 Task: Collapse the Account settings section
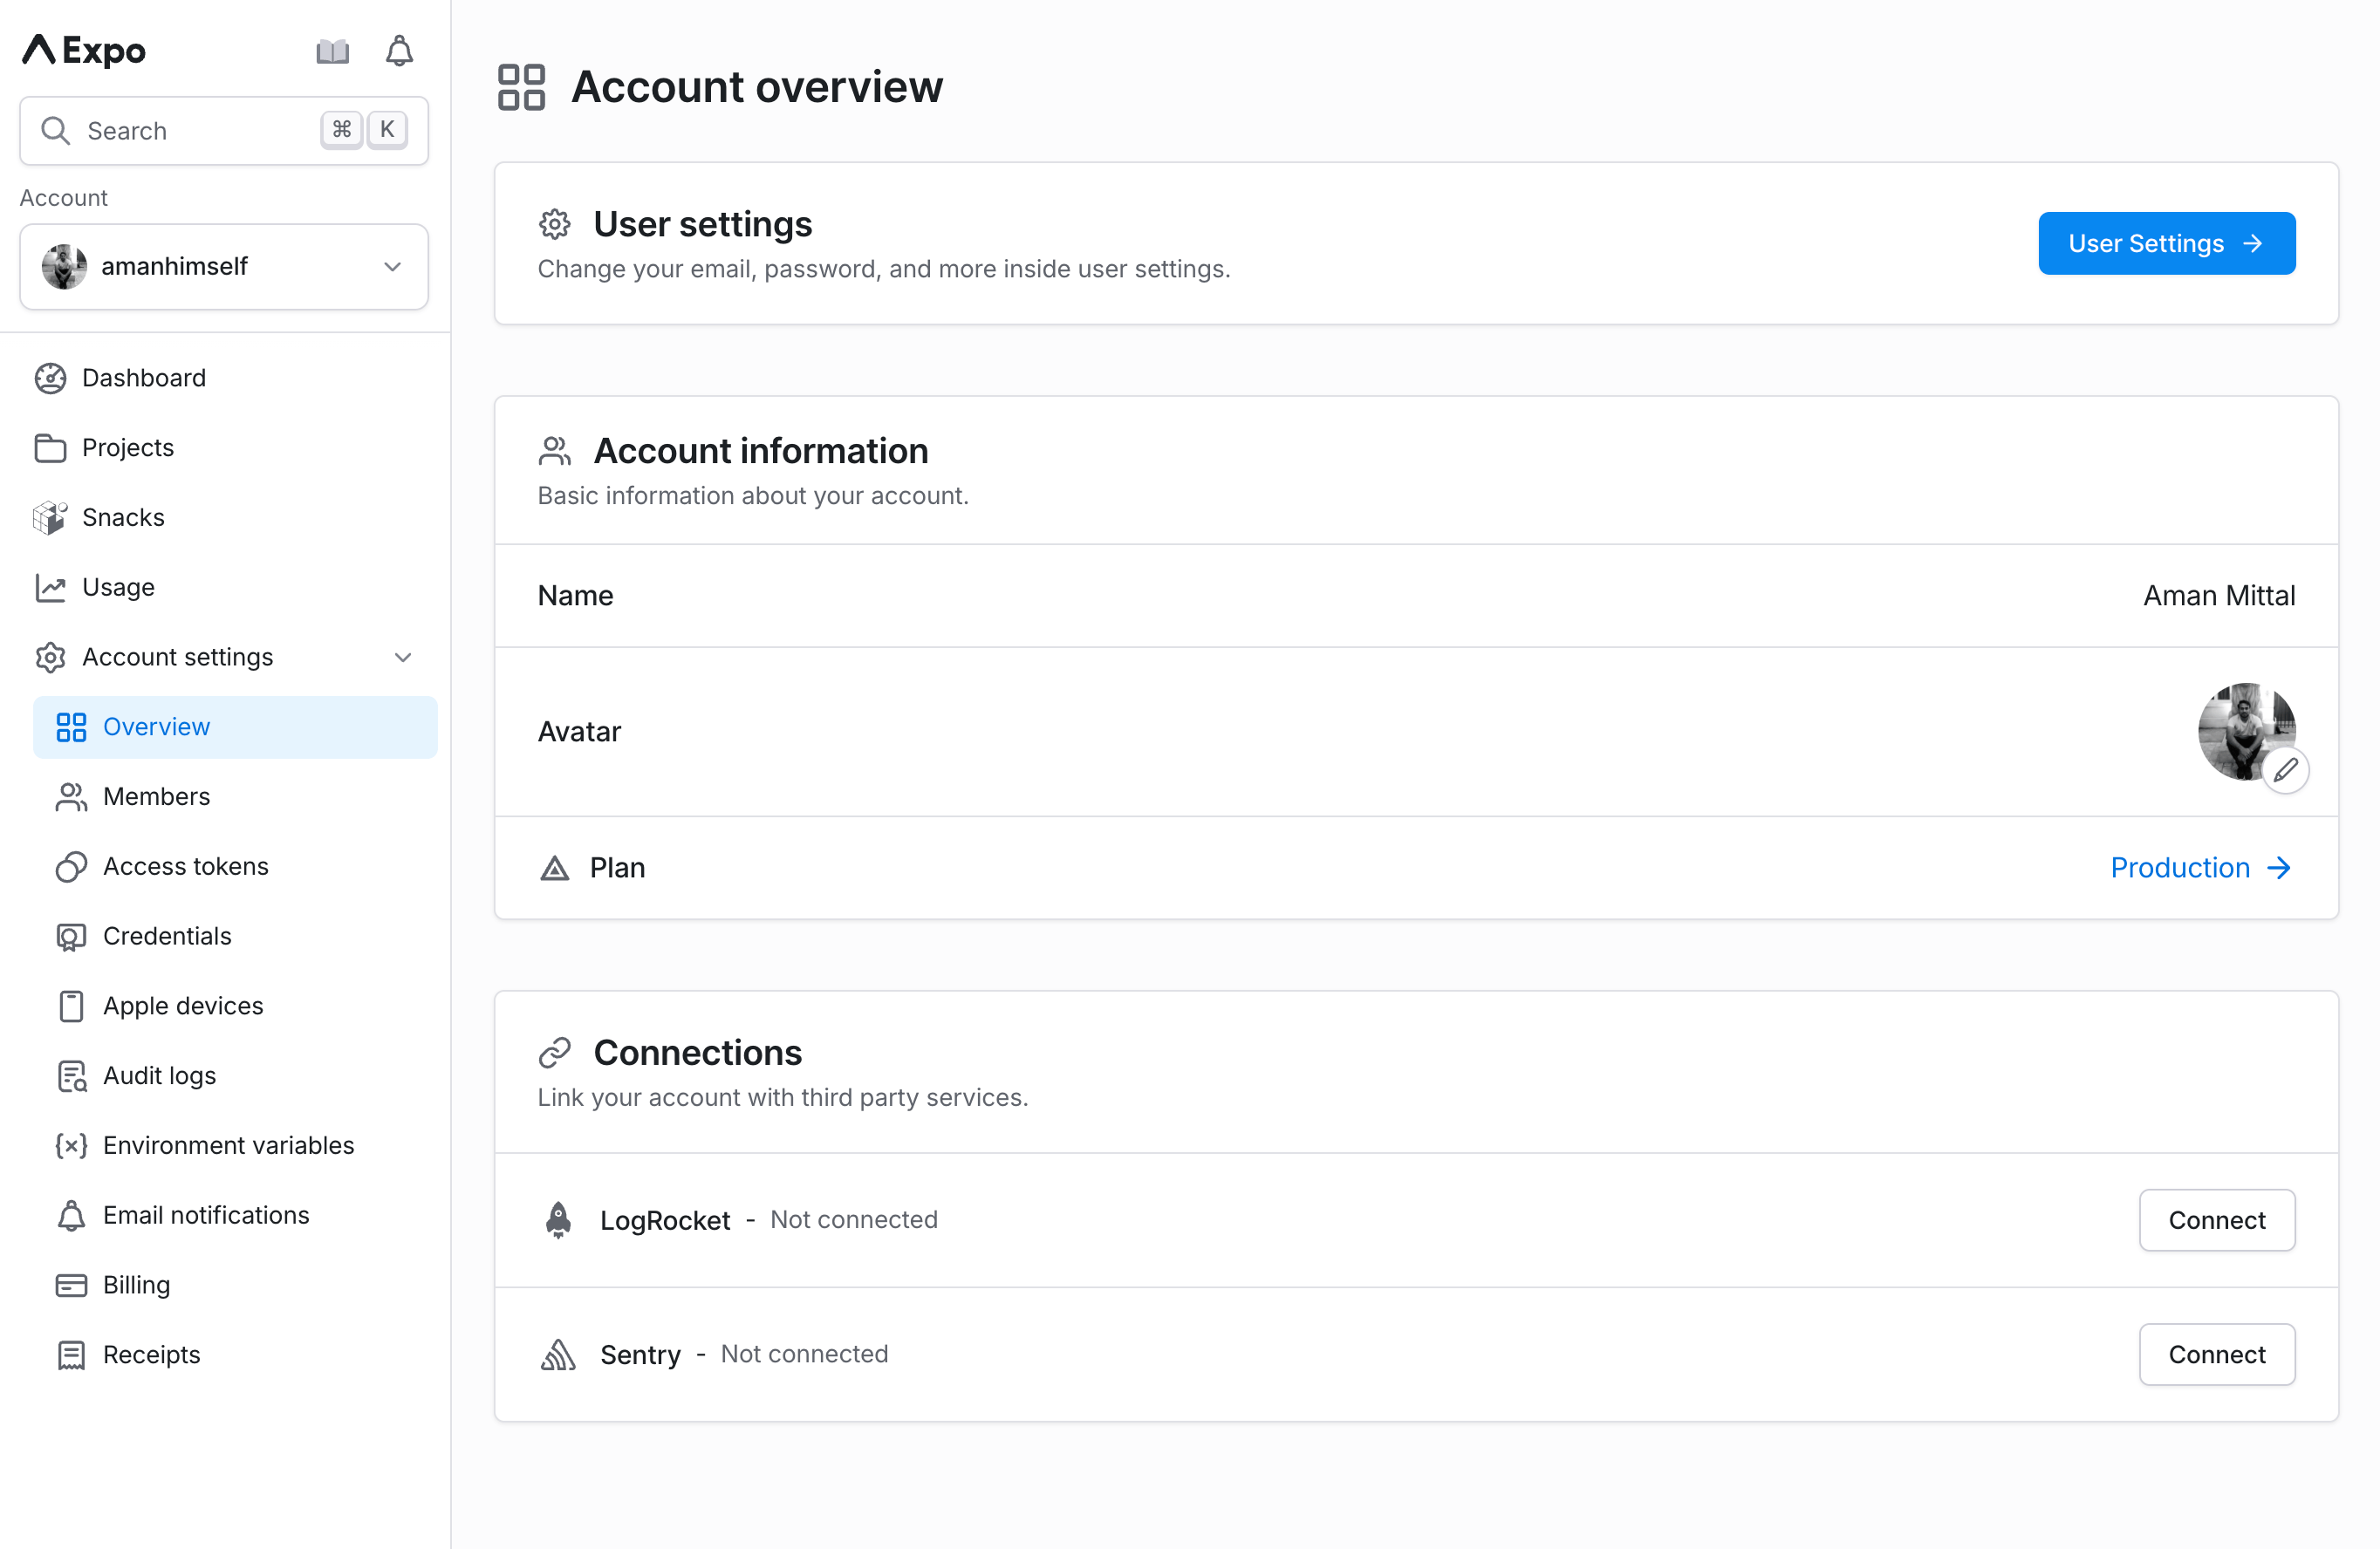pyautogui.click(x=403, y=657)
